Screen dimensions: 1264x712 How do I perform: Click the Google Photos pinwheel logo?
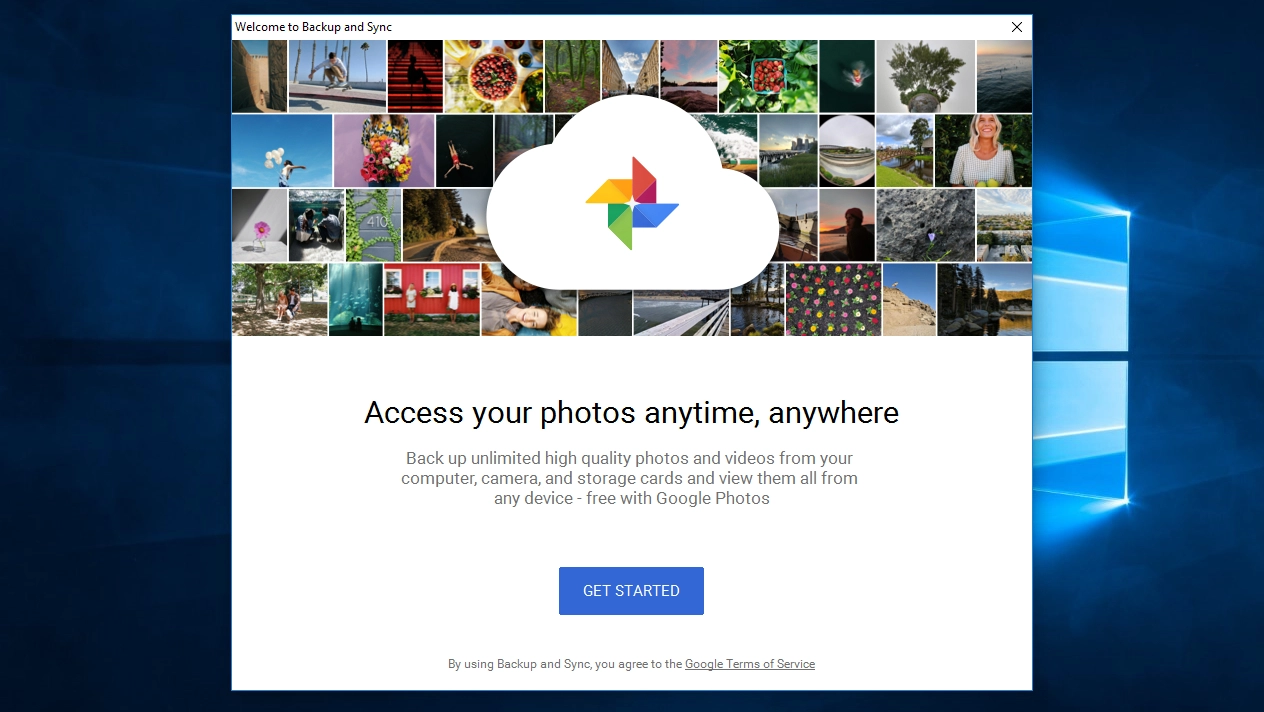pyautogui.click(x=632, y=203)
